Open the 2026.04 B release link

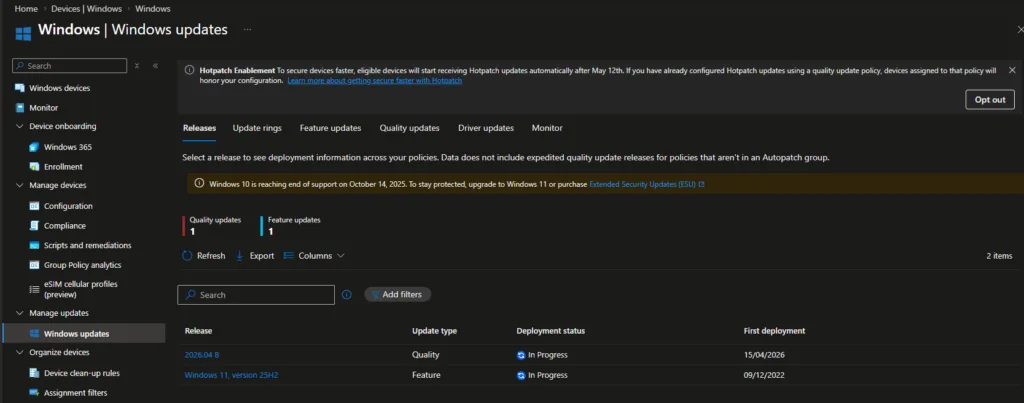tap(201, 355)
